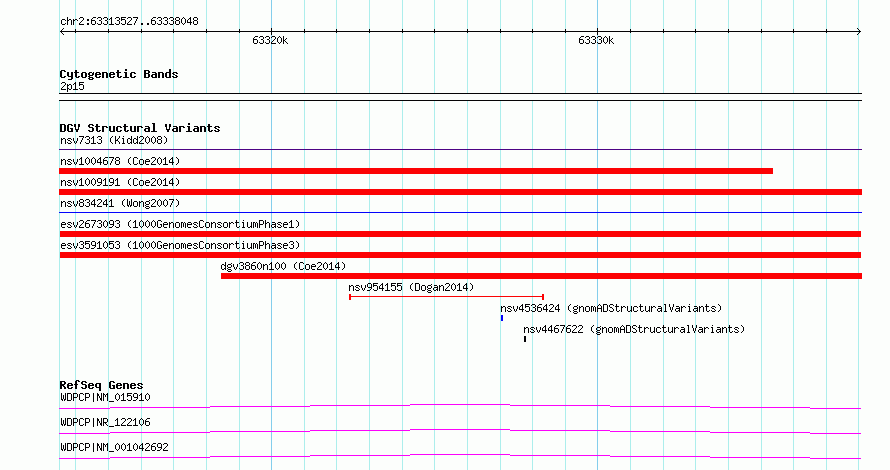Click the 63330k ruler tick label
Image resolution: width=890 pixels, height=470 pixels.
coord(596,40)
